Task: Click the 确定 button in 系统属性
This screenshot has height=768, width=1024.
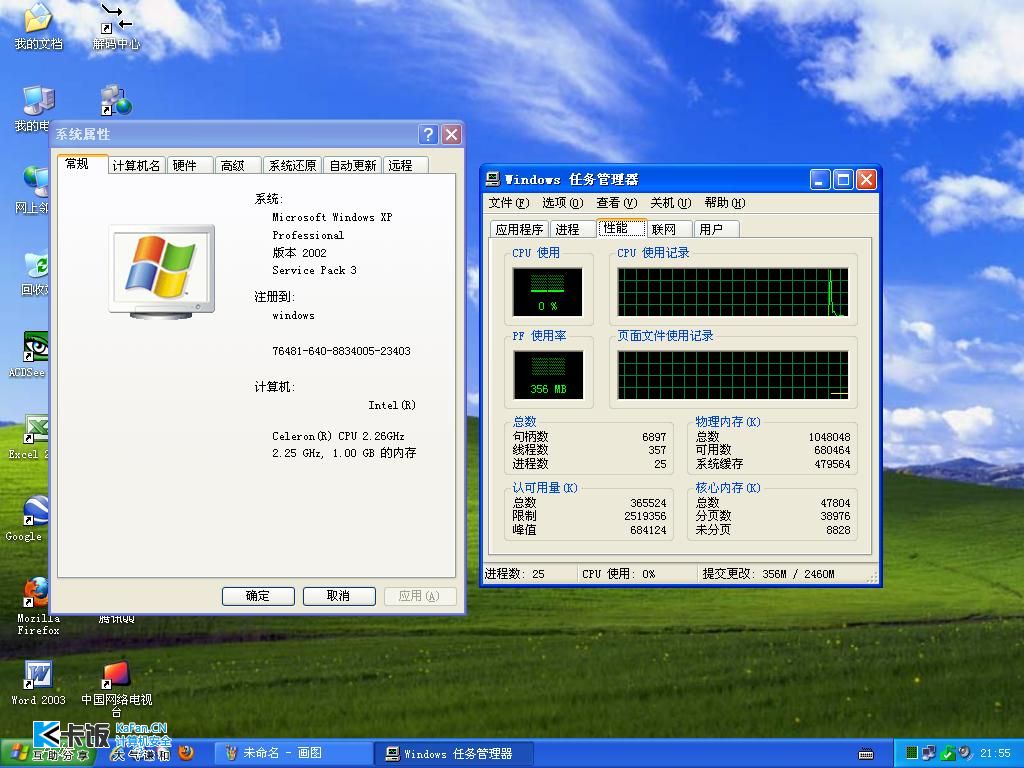Action: pyautogui.click(x=258, y=596)
